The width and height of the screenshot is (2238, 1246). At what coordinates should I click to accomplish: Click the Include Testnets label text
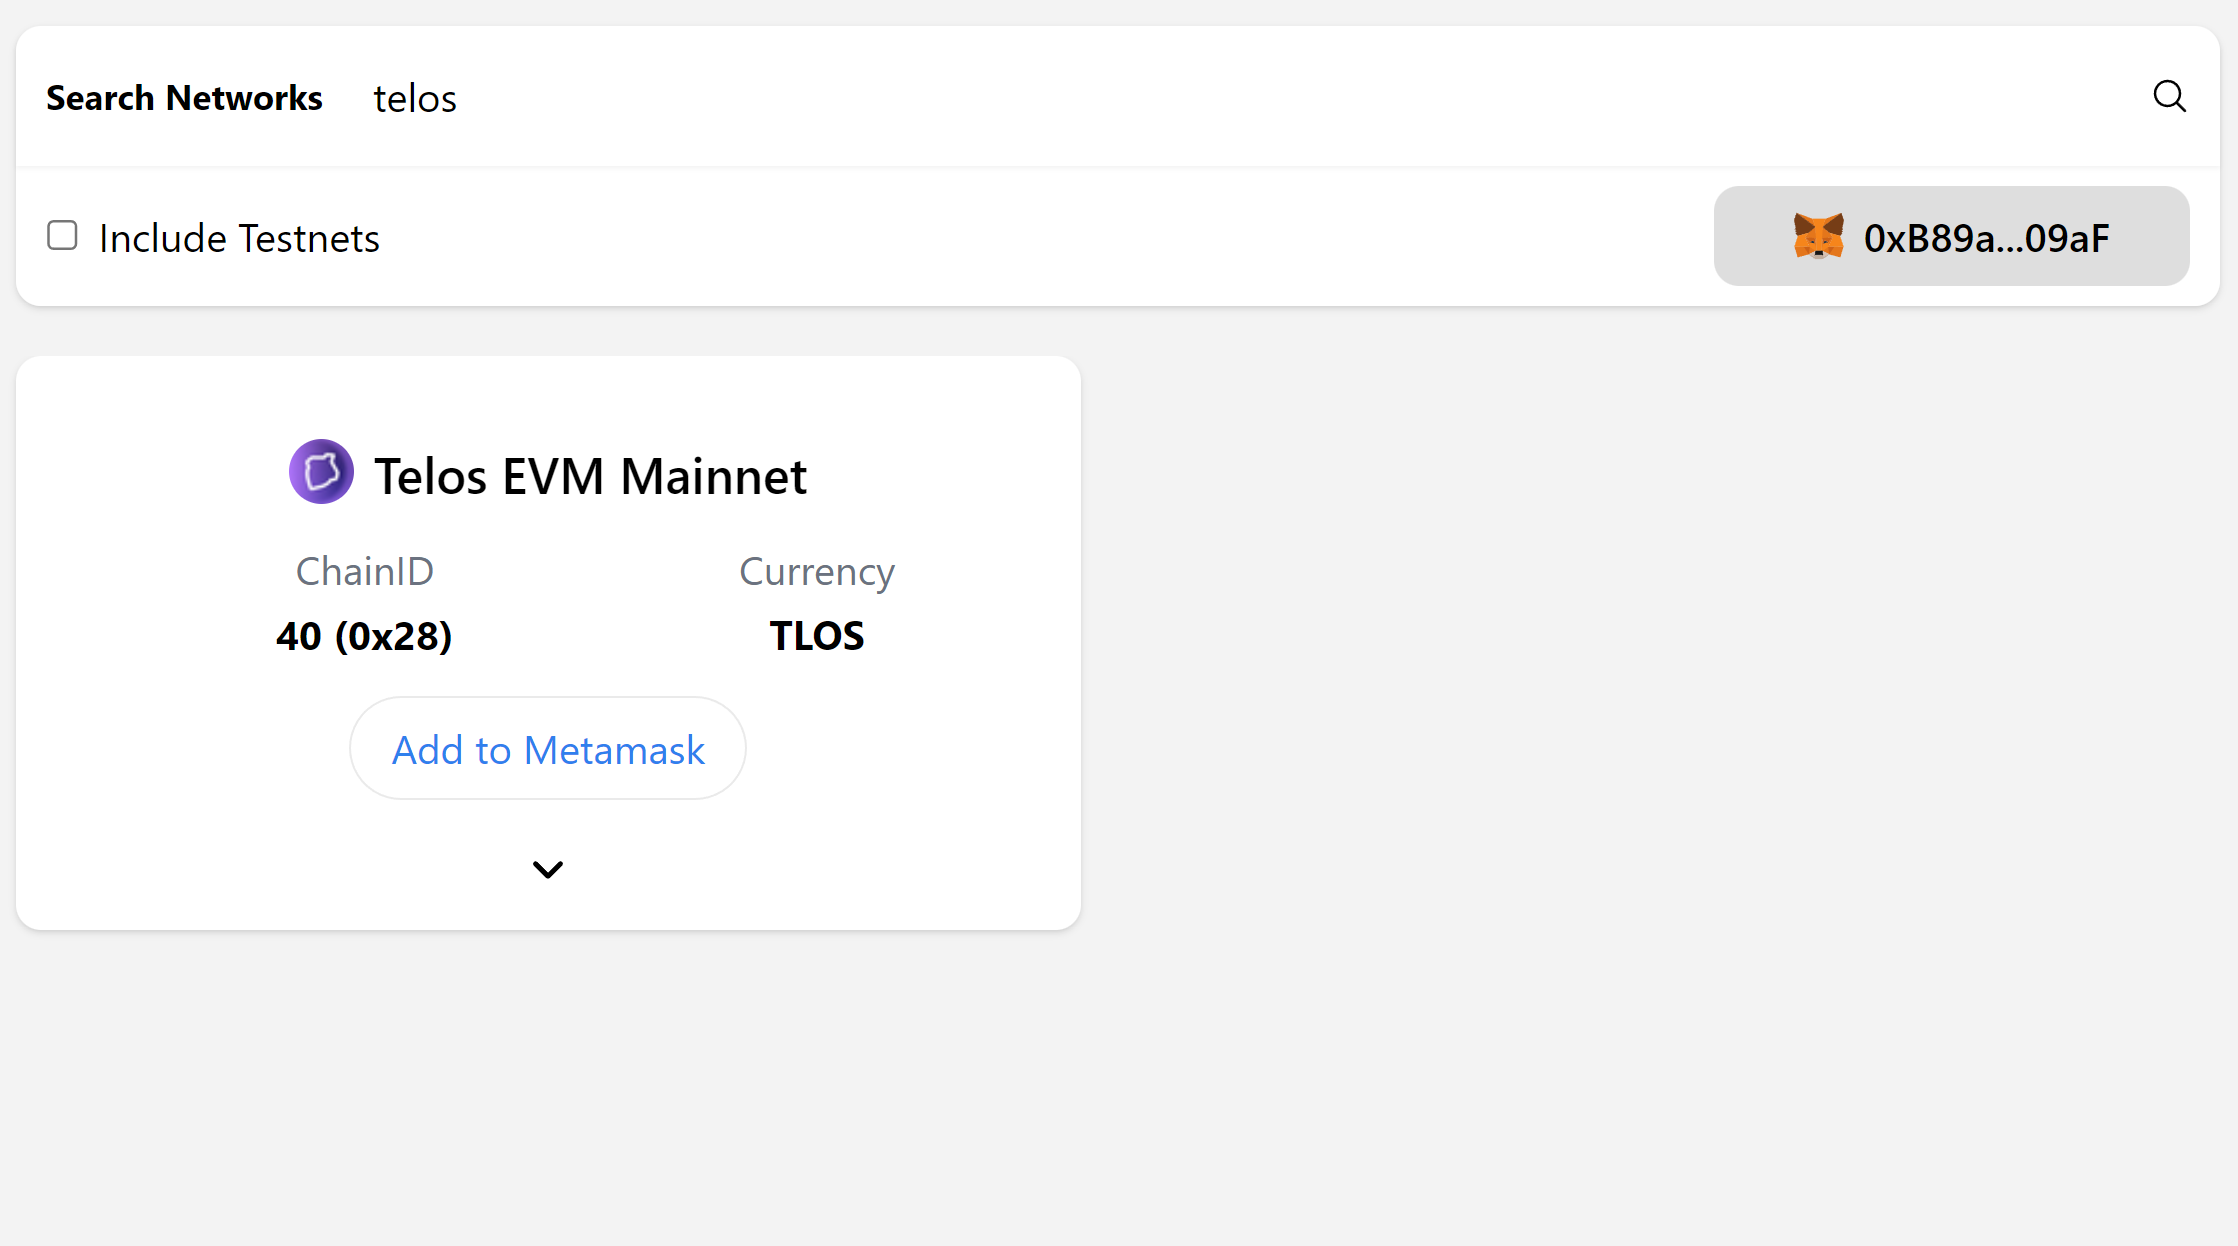tap(239, 239)
